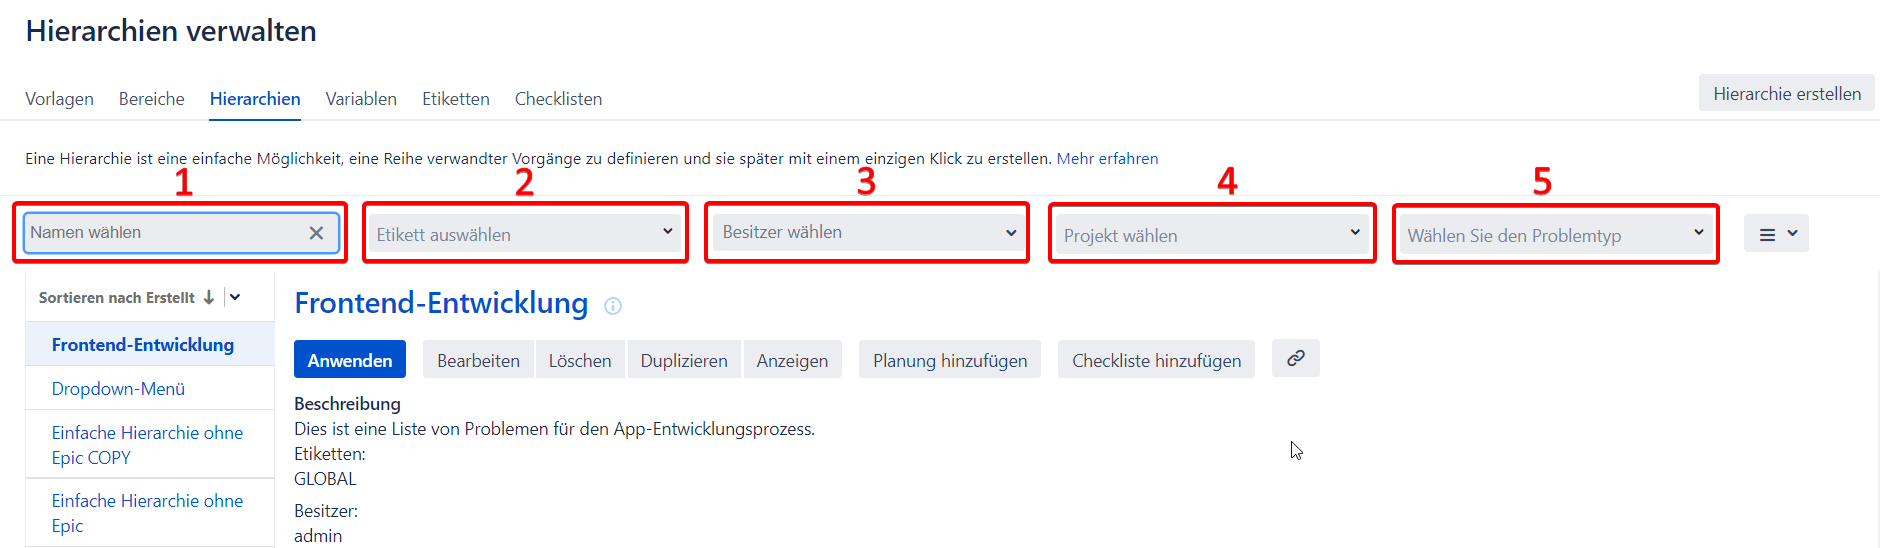This screenshot has width=1880, height=548.
Task: Reverse sort direction with the down arrow
Action: pyautogui.click(x=209, y=297)
